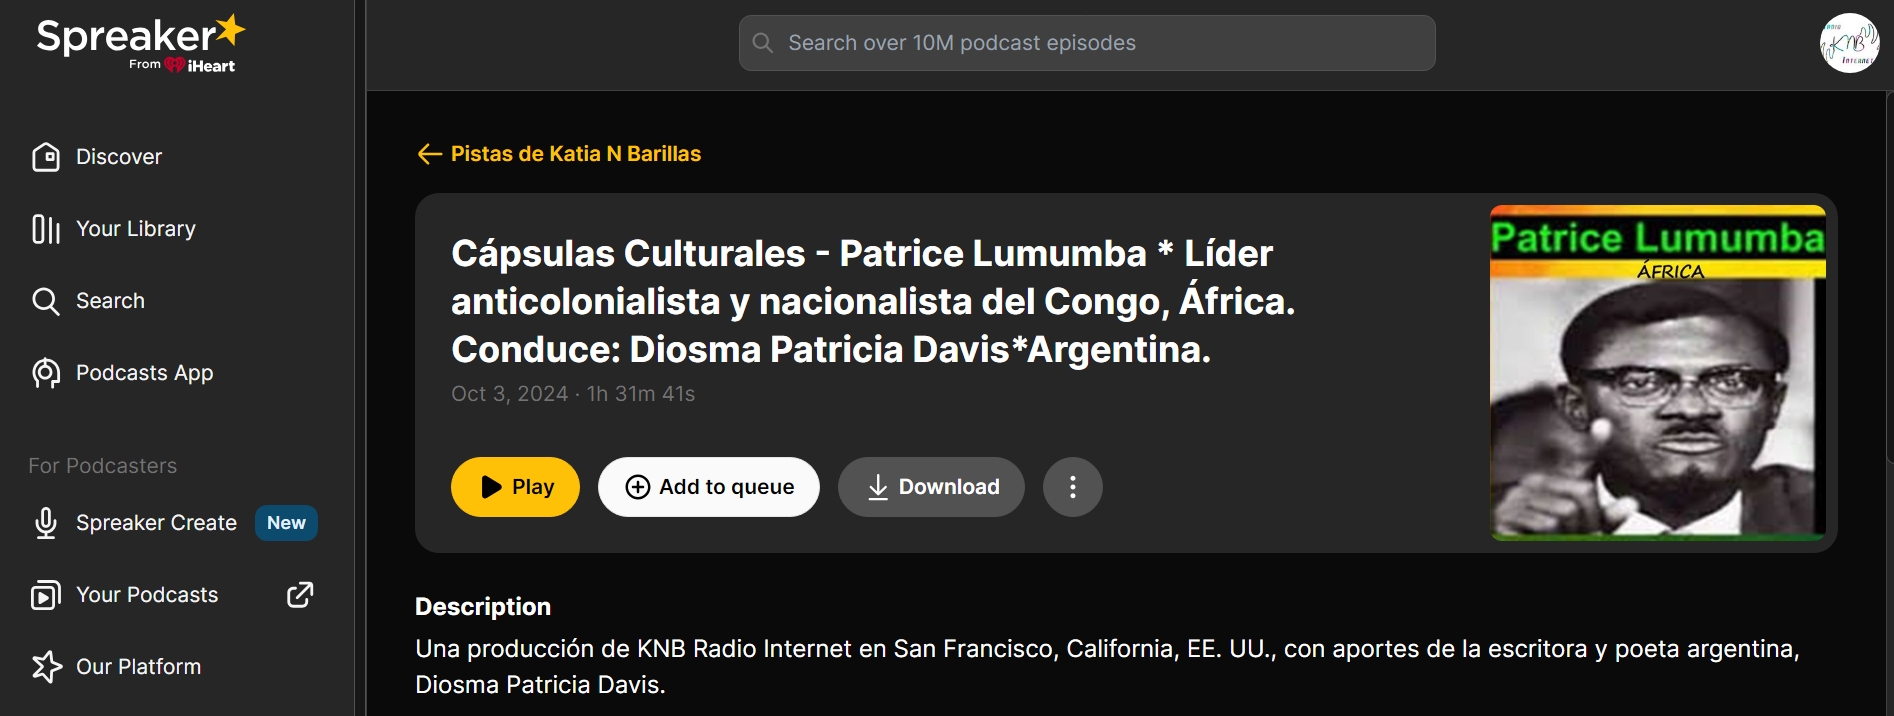Click the Your Podcasts icon
Image resolution: width=1894 pixels, height=716 pixels.
(46, 595)
